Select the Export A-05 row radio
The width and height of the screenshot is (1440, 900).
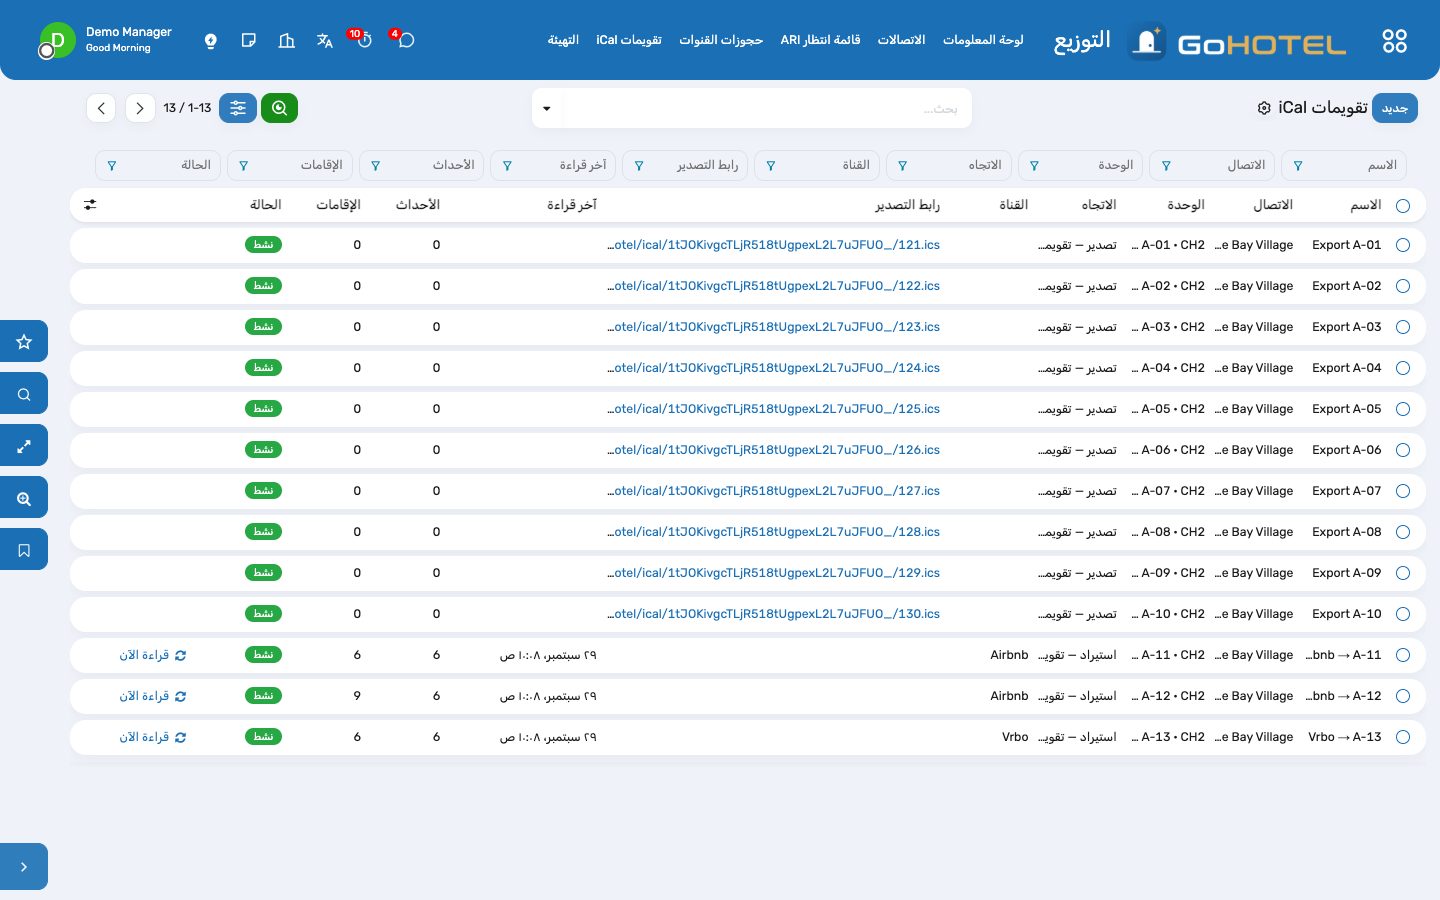(1403, 409)
